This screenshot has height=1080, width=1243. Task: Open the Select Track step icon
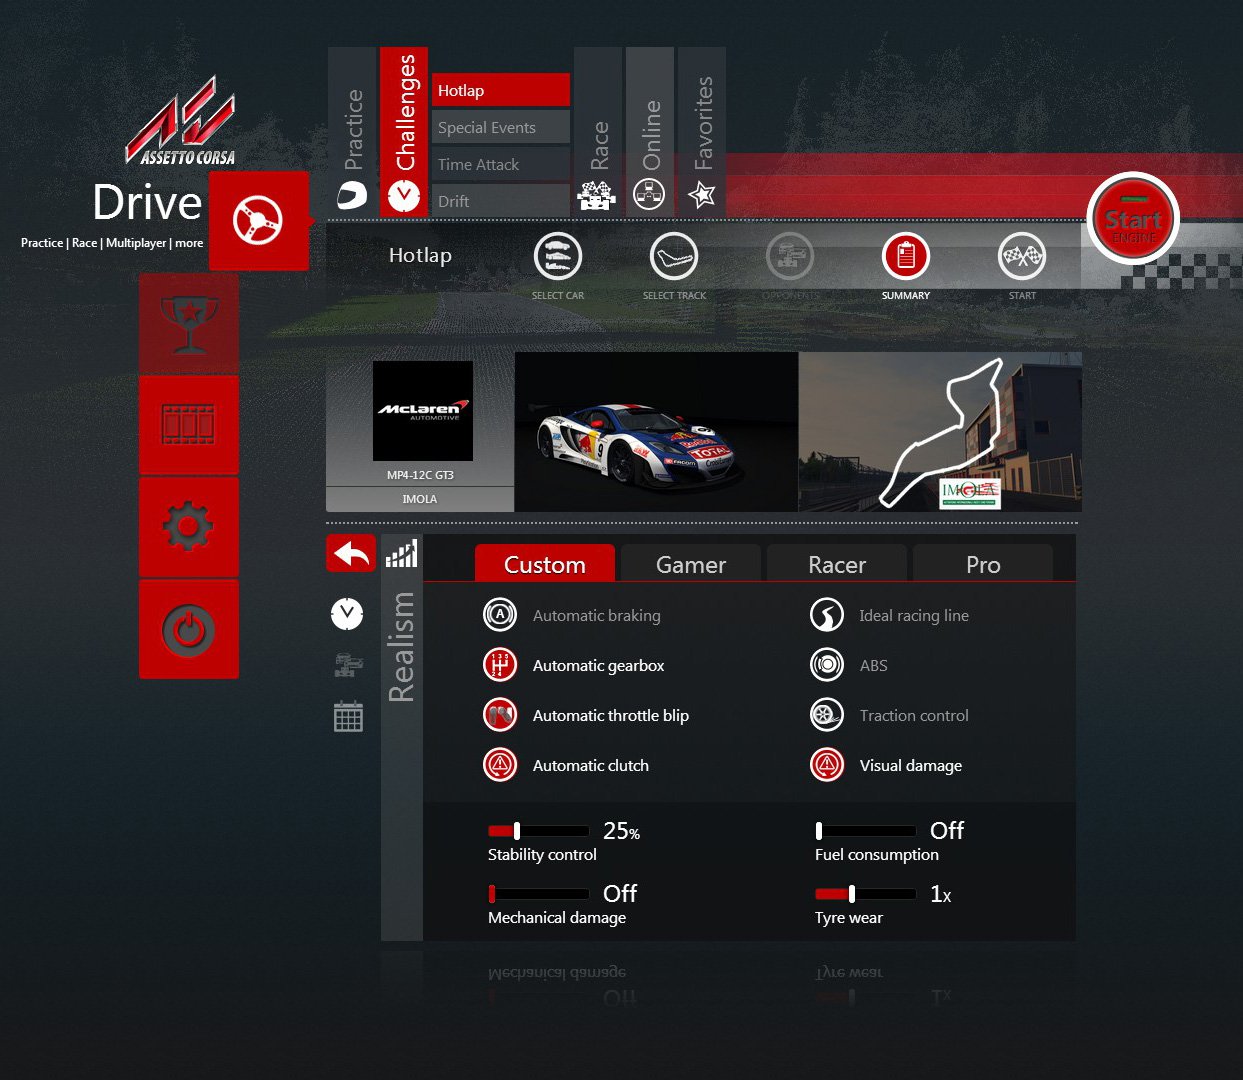tap(674, 257)
